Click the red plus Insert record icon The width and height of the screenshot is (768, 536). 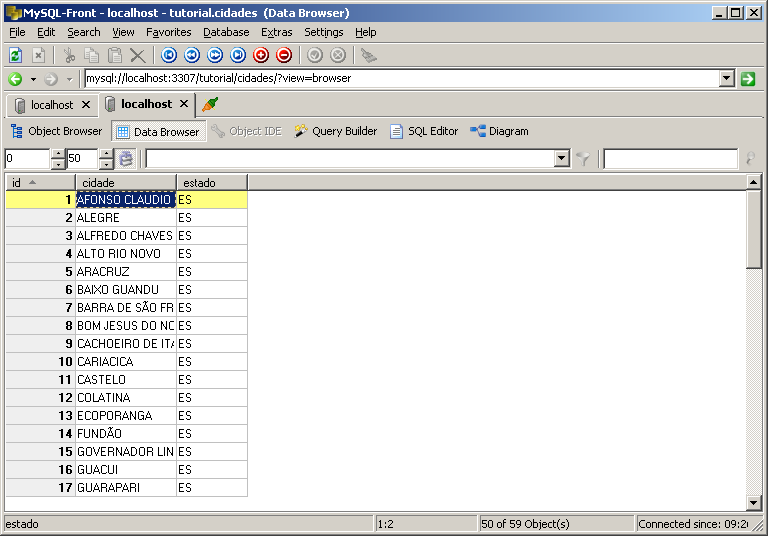[x=261, y=55]
